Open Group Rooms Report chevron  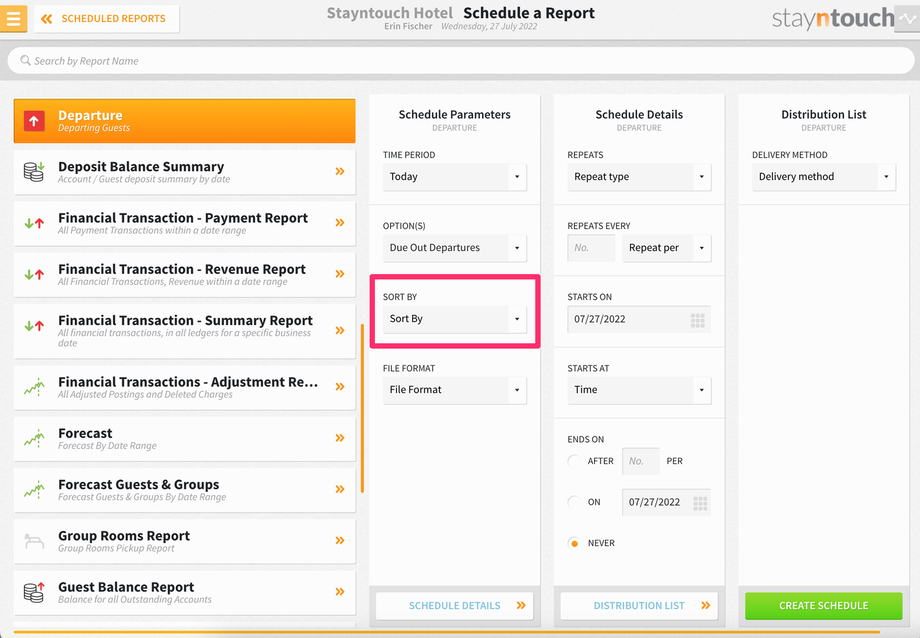(340, 540)
